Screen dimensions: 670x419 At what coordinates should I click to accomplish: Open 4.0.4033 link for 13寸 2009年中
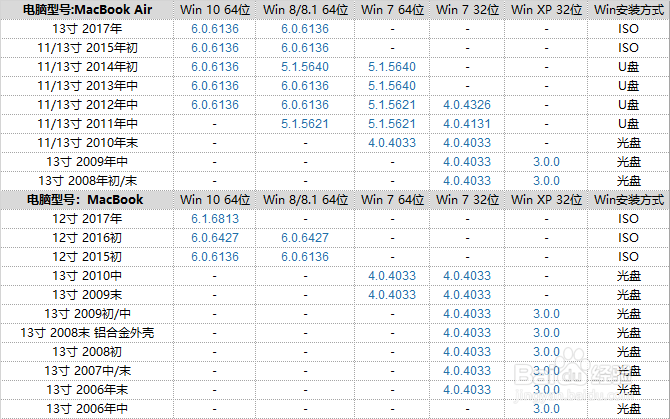[467, 162]
